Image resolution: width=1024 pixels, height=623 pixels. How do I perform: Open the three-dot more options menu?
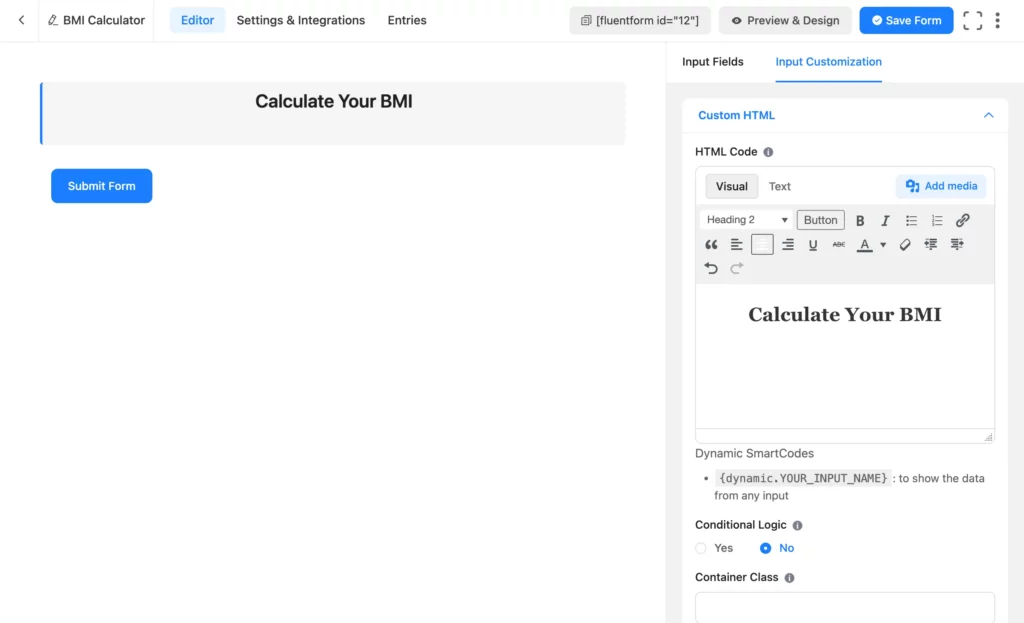tap(997, 20)
